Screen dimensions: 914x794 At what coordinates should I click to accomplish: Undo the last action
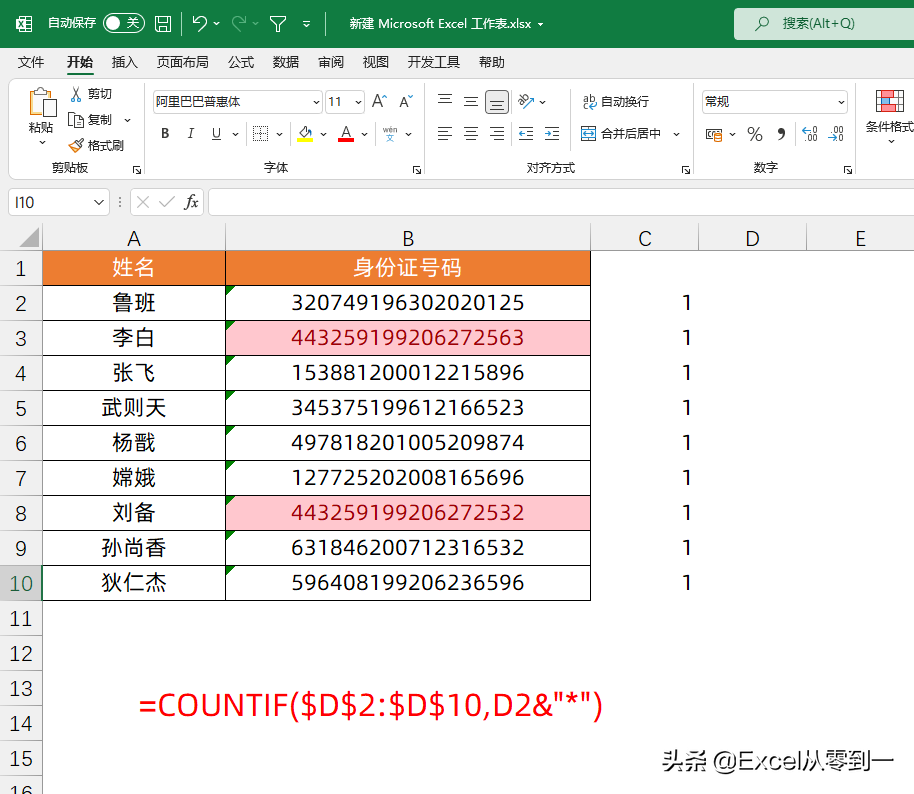click(x=199, y=23)
